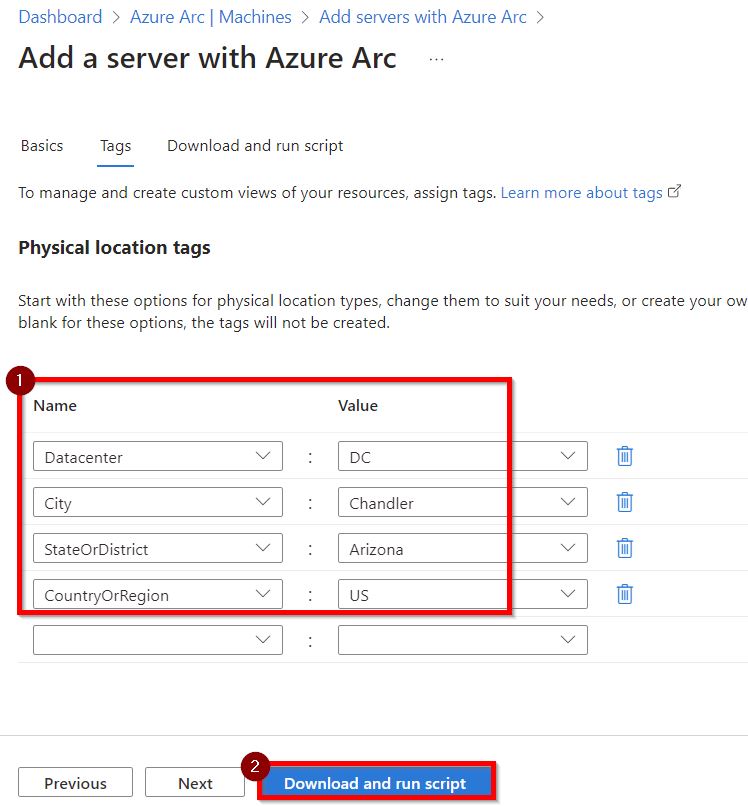Open Azure Arc | Machines breadcrumb
Image resolution: width=748 pixels, height=806 pixels.
210,17
